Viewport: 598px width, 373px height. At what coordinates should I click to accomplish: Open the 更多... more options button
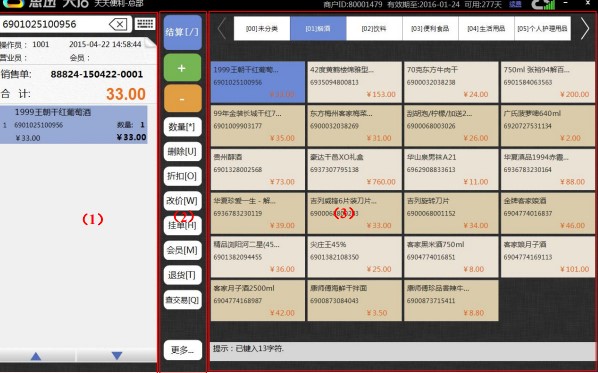(182, 350)
